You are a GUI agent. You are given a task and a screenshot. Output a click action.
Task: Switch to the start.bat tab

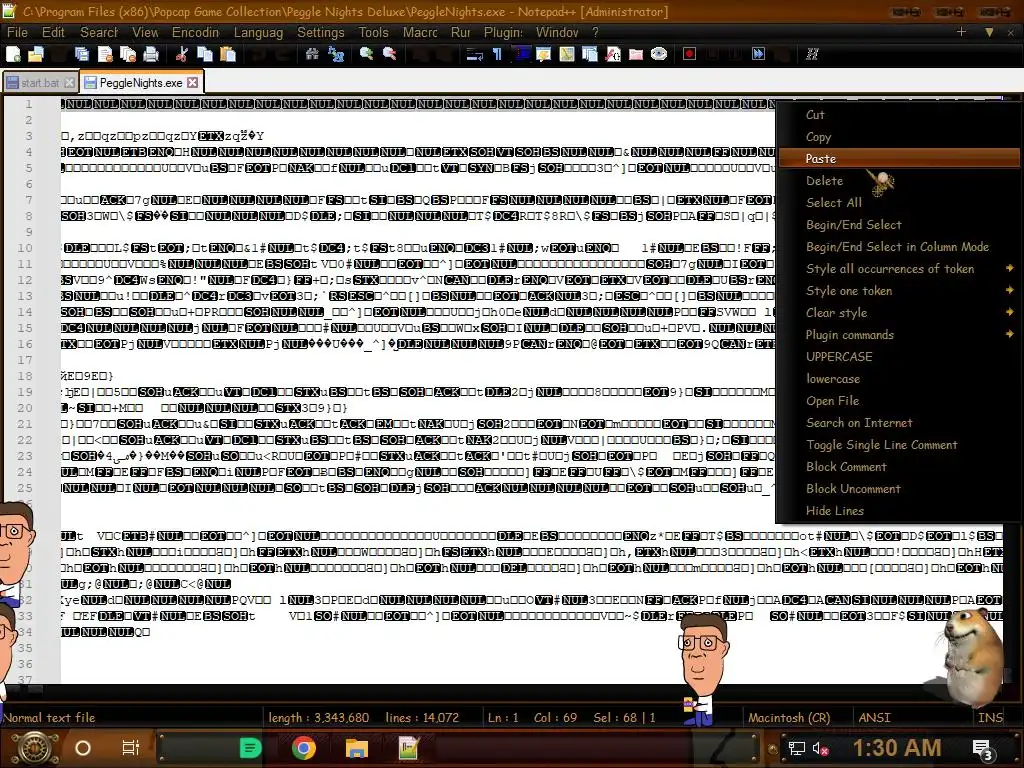40,83
